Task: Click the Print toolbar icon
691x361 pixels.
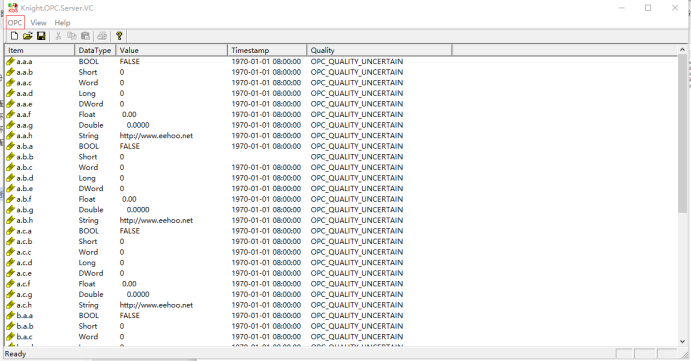Action: [x=102, y=36]
